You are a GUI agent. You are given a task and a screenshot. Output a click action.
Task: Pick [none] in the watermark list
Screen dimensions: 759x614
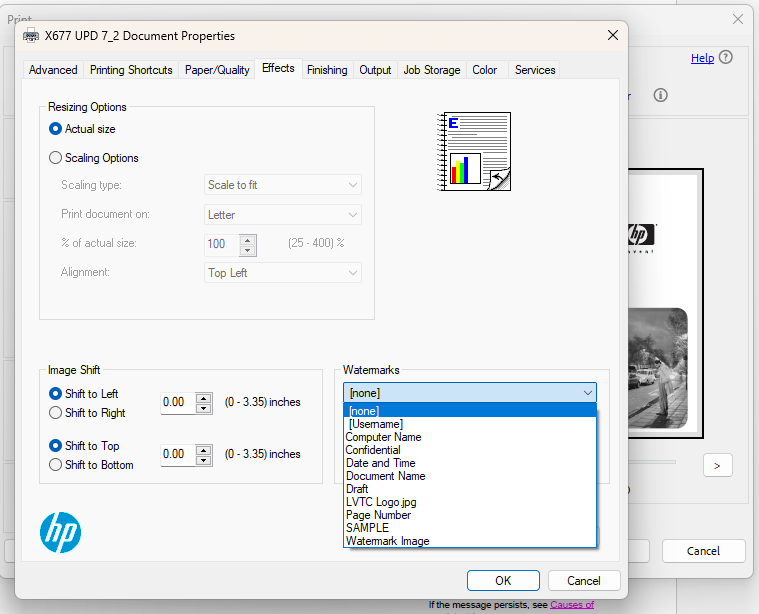[x=470, y=411]
